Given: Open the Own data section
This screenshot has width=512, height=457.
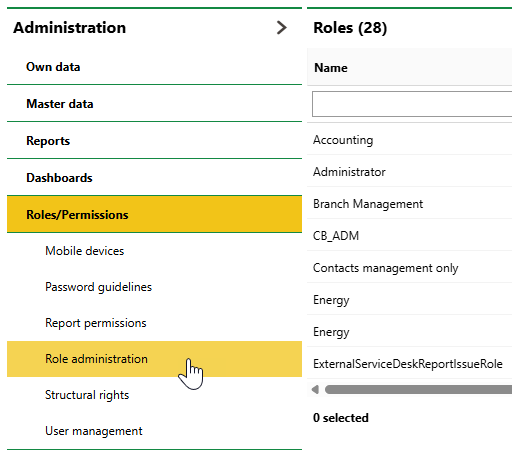Looking at the screenshot, I should 154,67.
